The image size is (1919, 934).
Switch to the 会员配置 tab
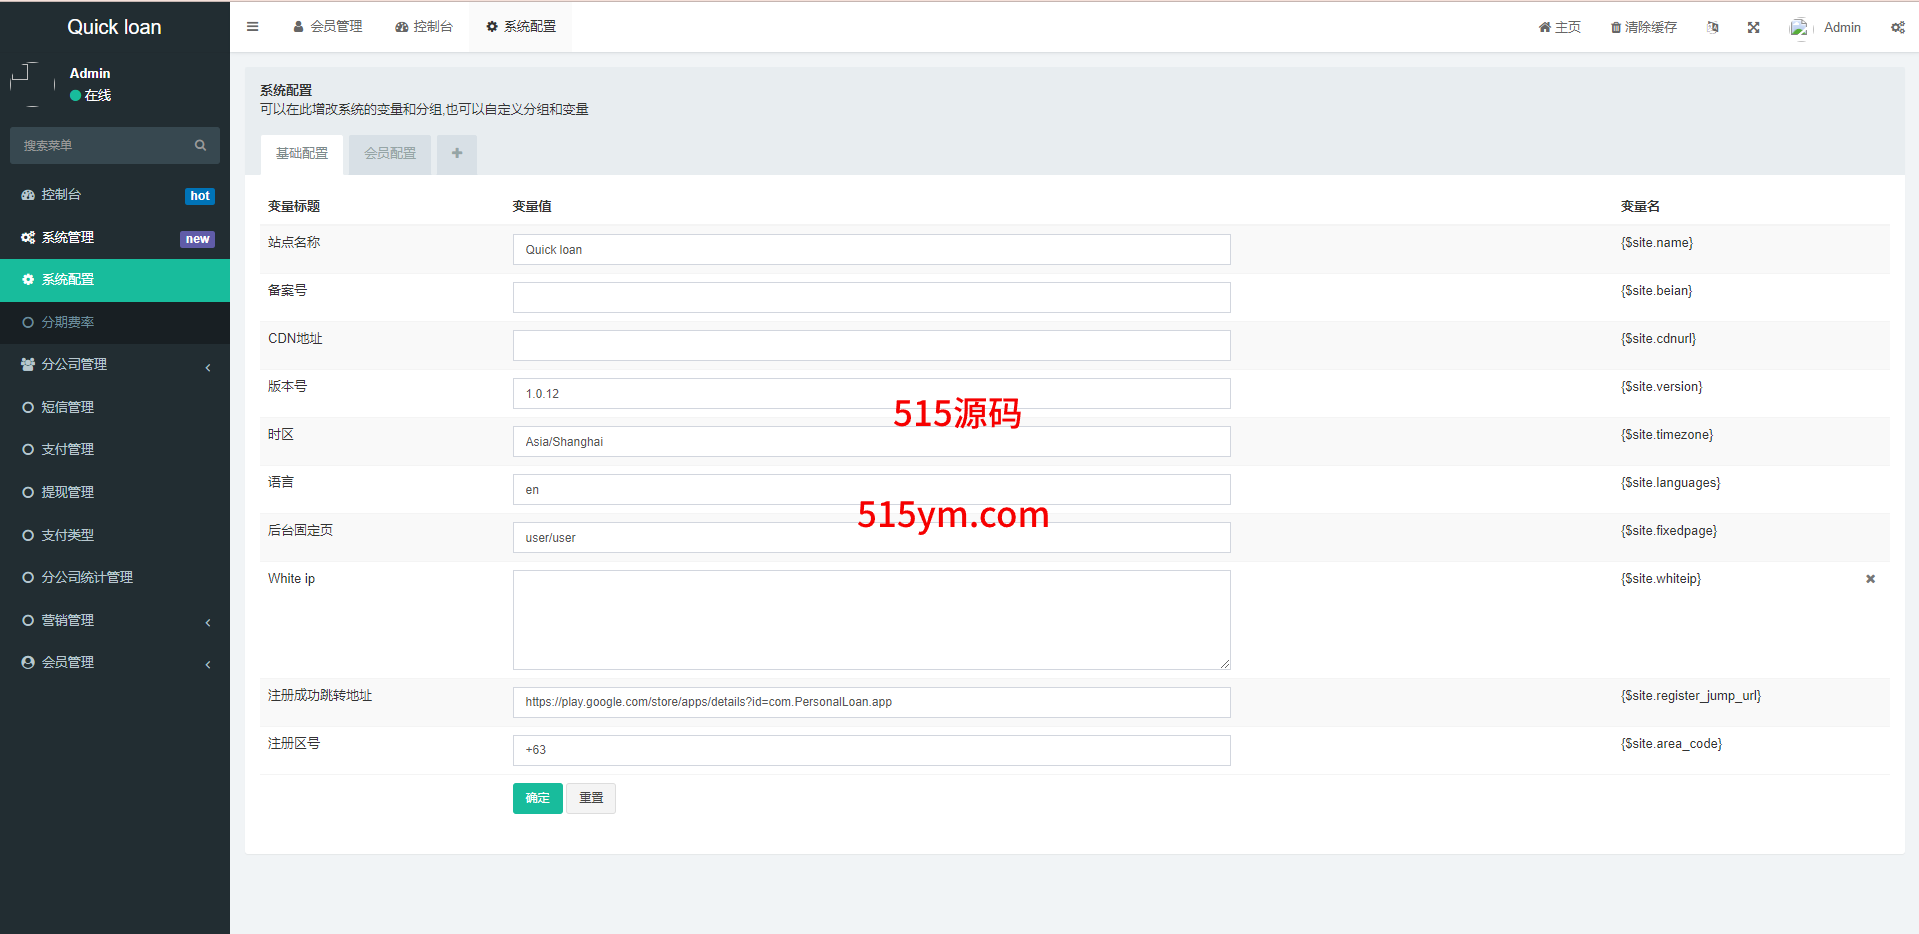390,154
